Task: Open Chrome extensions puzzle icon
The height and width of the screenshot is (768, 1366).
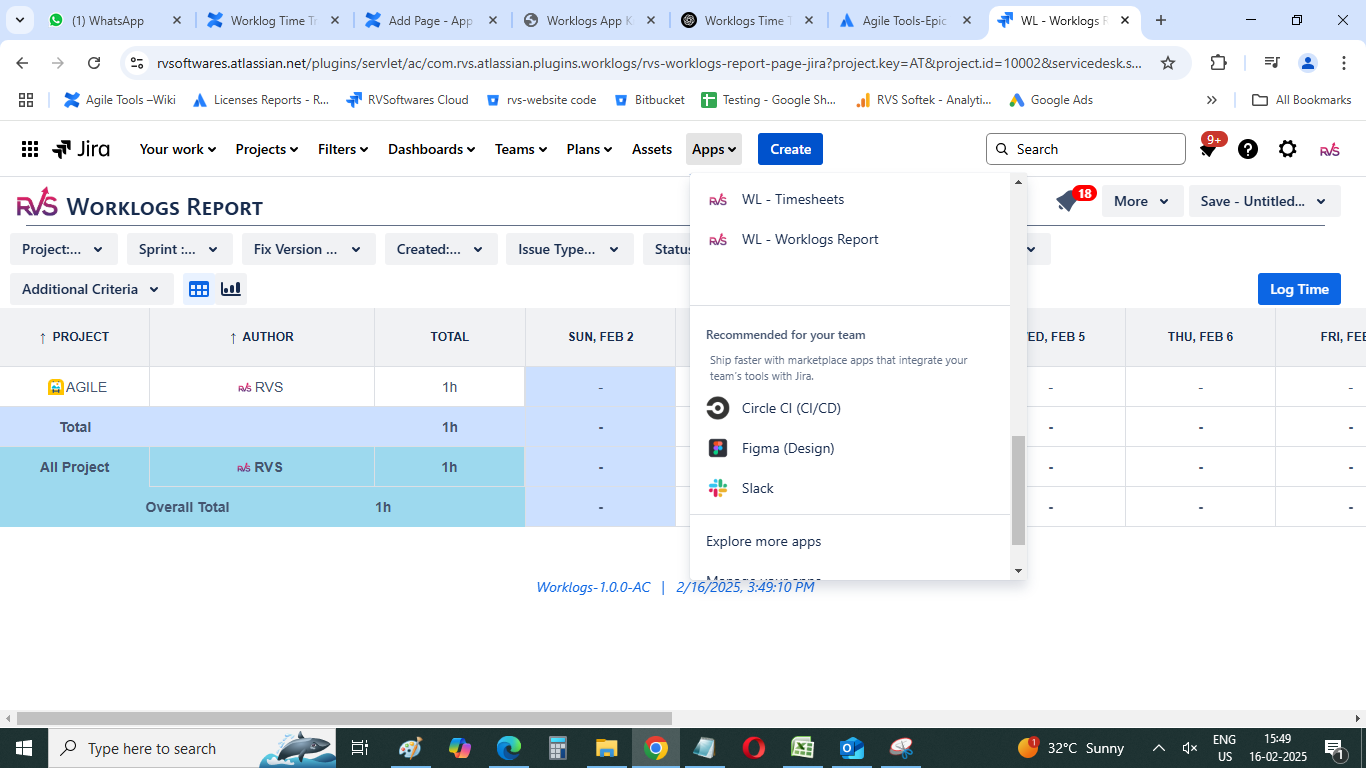Action: pos(1218,63)
